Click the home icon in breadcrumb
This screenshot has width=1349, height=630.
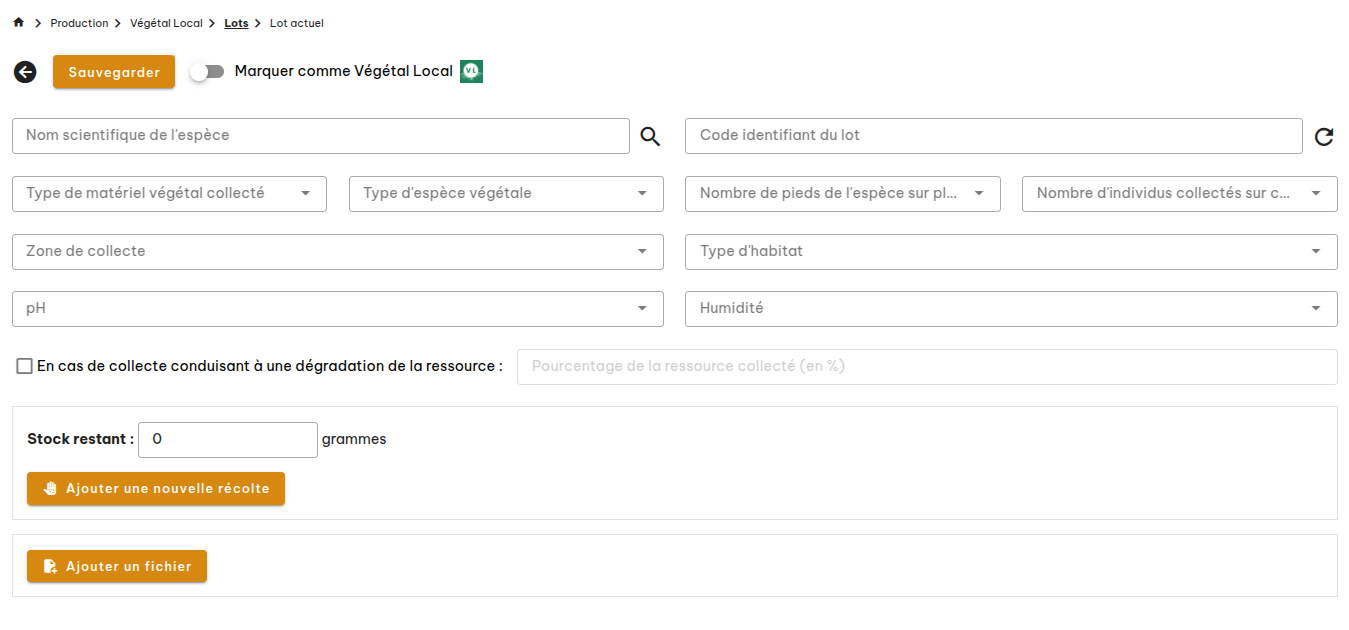click(x=18, y=23)
